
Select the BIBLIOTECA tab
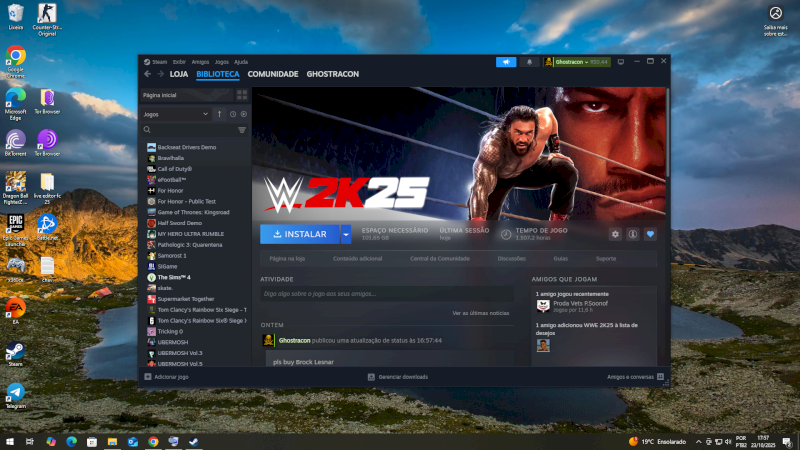(218, 74)
